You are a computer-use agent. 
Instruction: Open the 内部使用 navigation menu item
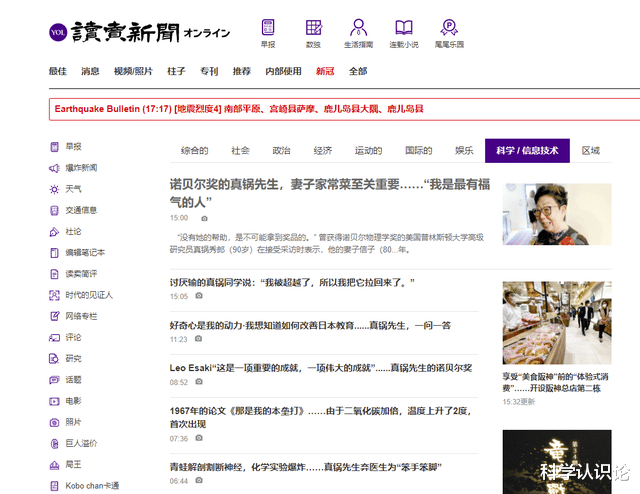283,71
